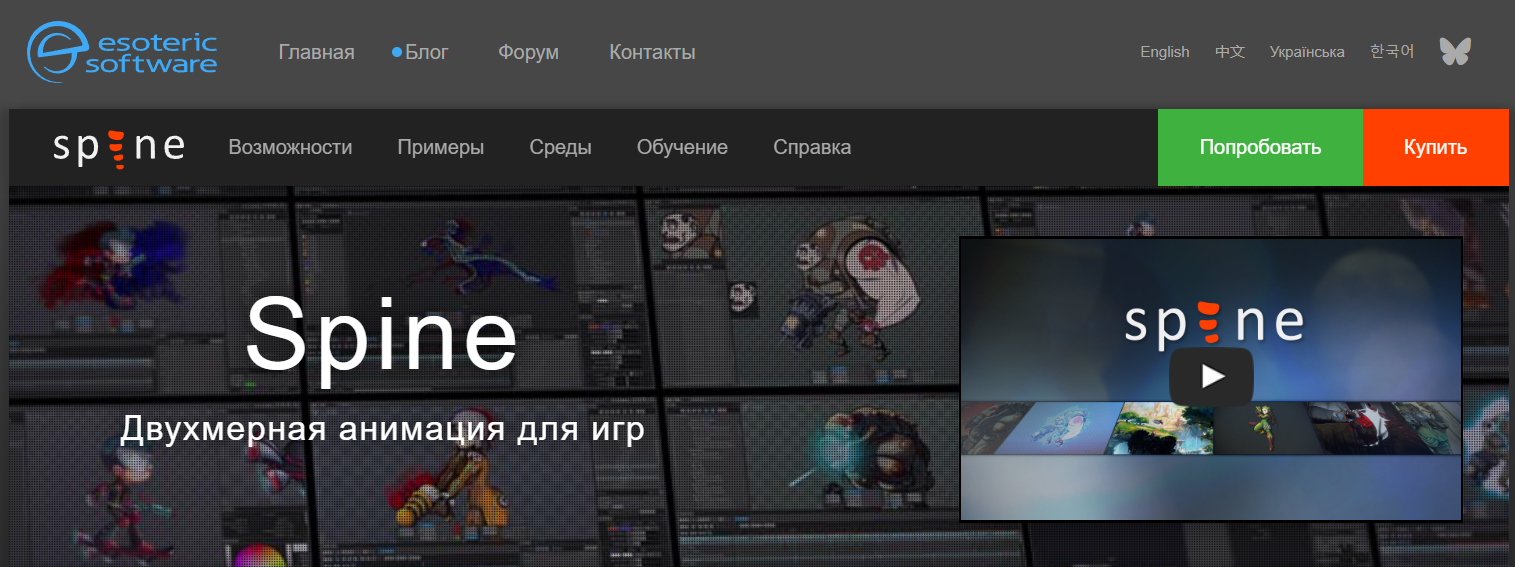Switch language to 한국어
Screen dimensions: 1515x567
[x=1392, y=52]
